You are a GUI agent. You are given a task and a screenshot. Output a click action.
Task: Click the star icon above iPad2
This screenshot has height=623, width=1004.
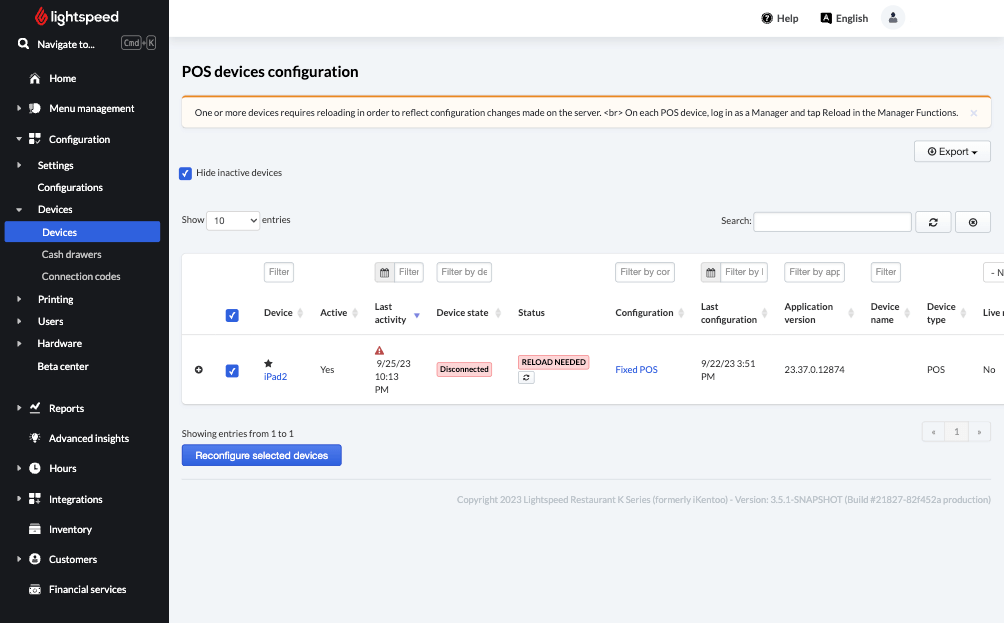(x=268, y=363)
